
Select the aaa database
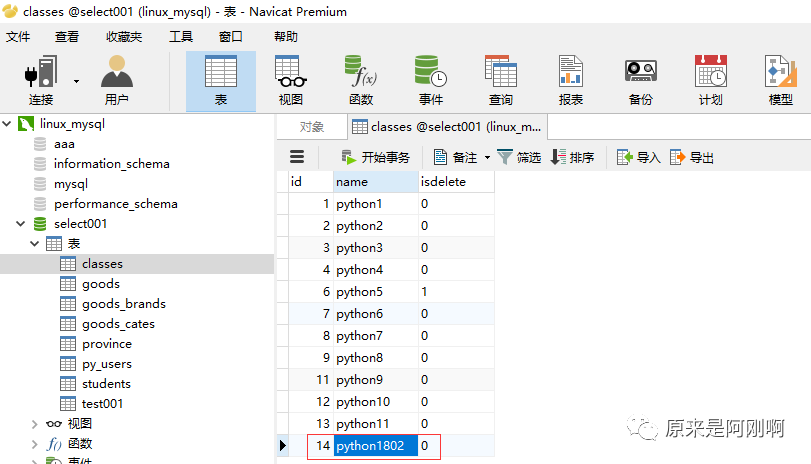point(64,144)
